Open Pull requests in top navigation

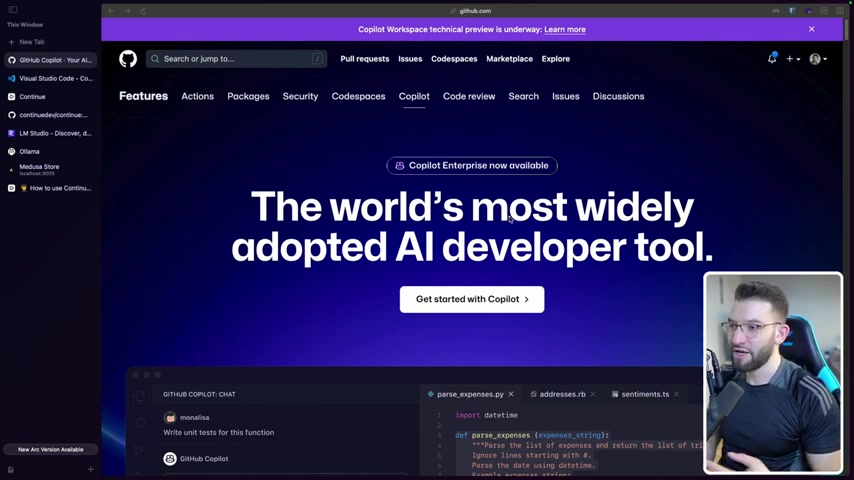[x=364, y=59]
